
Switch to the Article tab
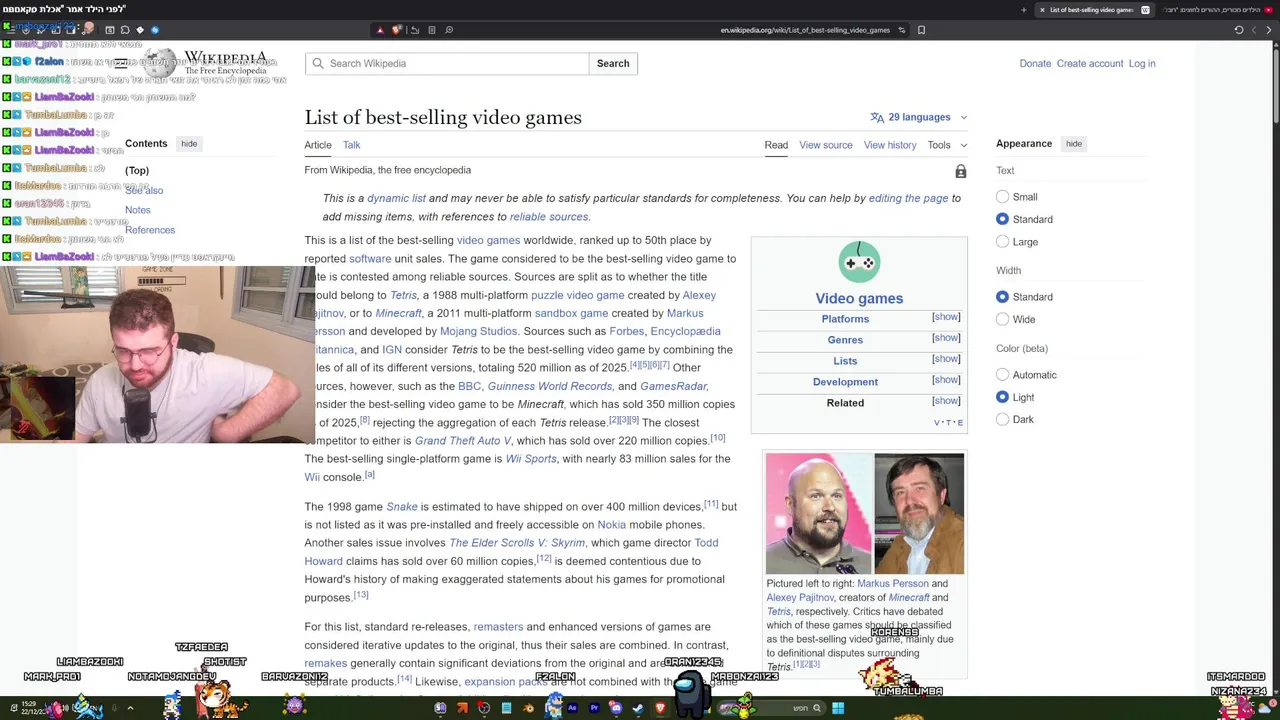318,145
